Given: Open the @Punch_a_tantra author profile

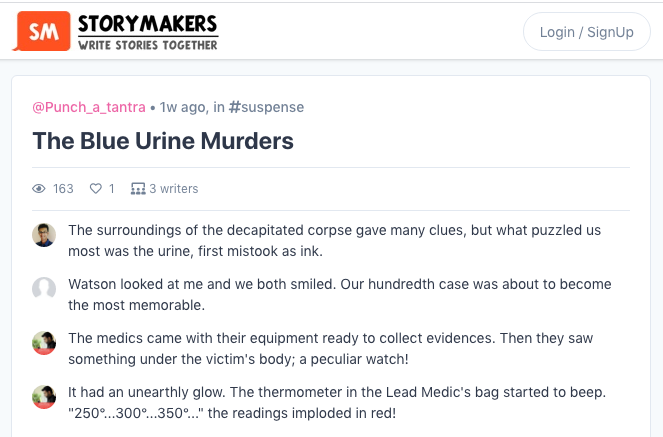Looking at the screenshot, I should tap(89, 107).
